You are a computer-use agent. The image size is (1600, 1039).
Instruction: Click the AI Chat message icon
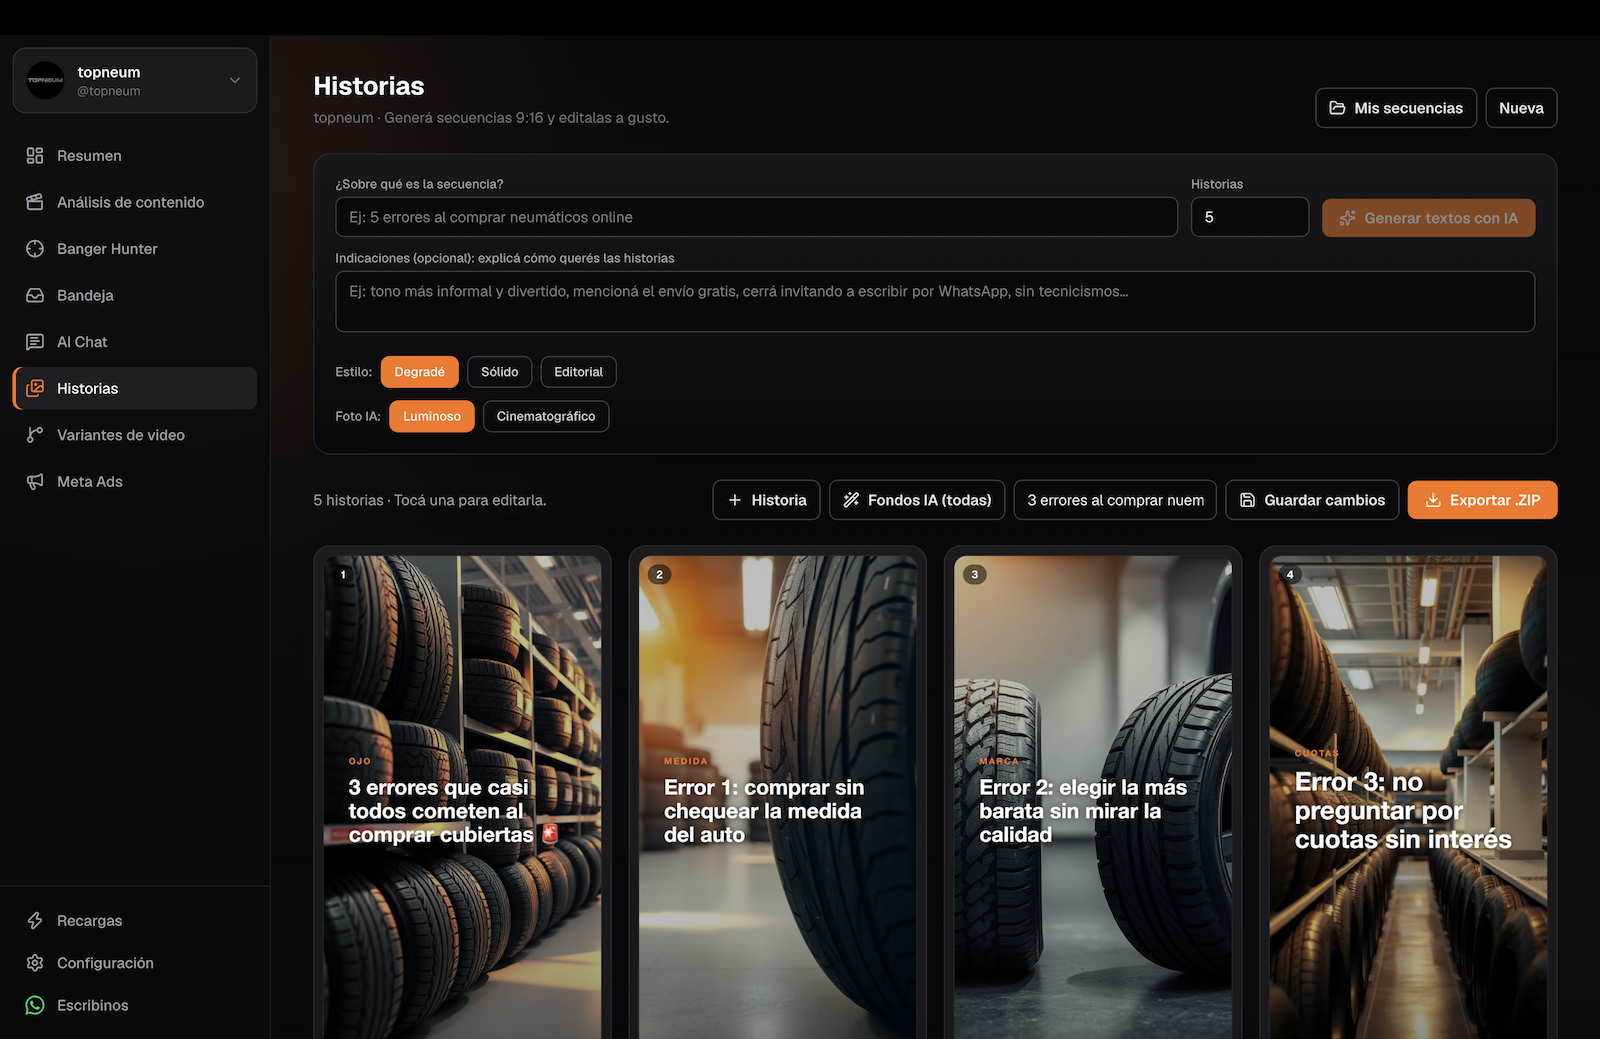[x=35, y=342]
